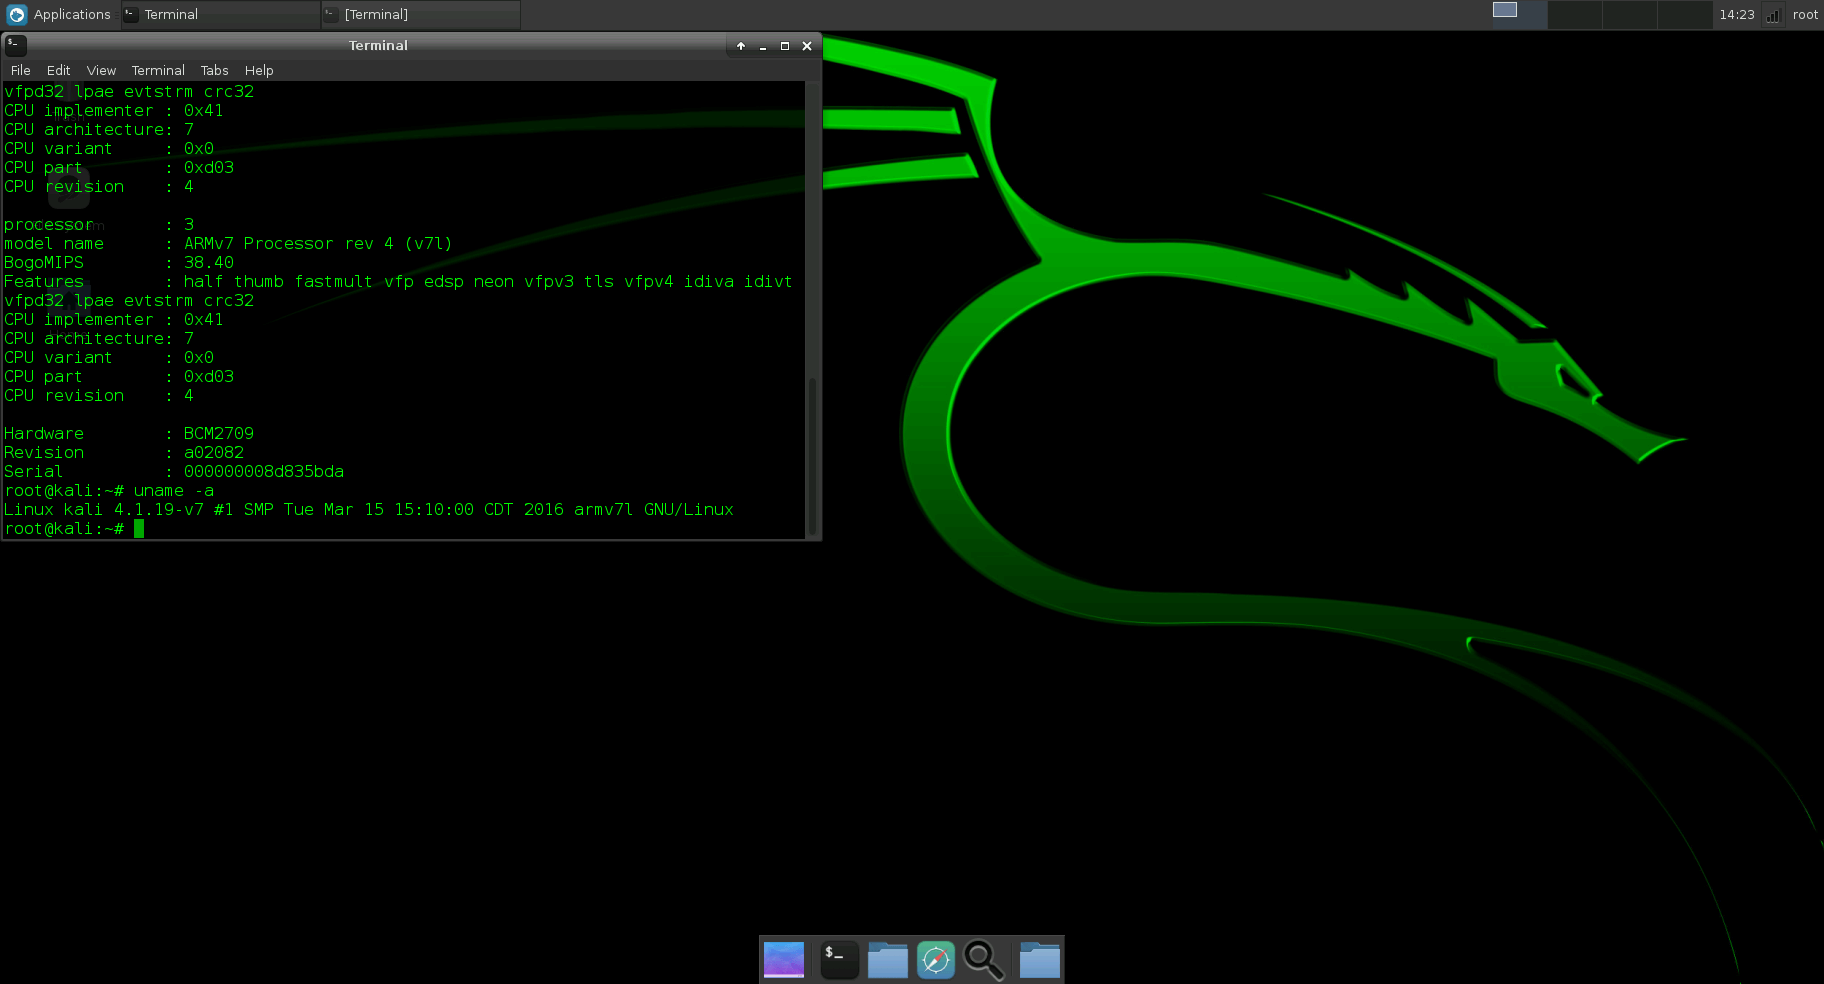Screen dimensions: 1824x984
Task: Click the terminal vertical scrollbar
Action: [812, 455]
